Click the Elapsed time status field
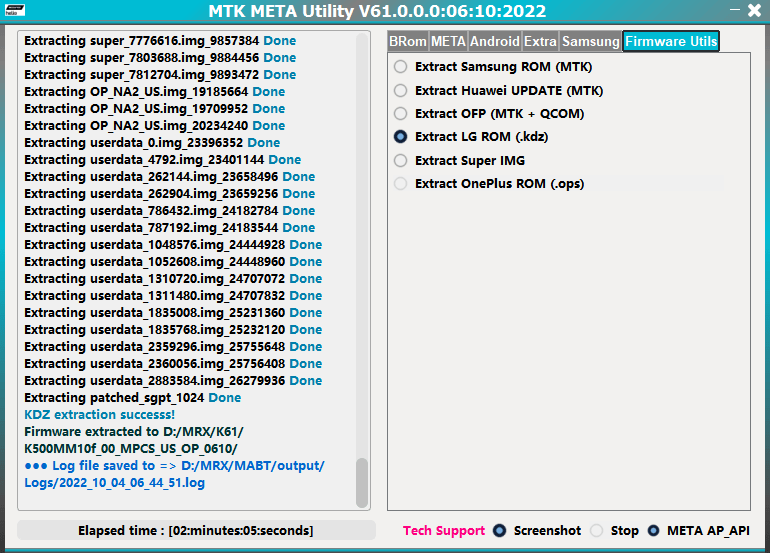The image size is (770, 553). 196,531
